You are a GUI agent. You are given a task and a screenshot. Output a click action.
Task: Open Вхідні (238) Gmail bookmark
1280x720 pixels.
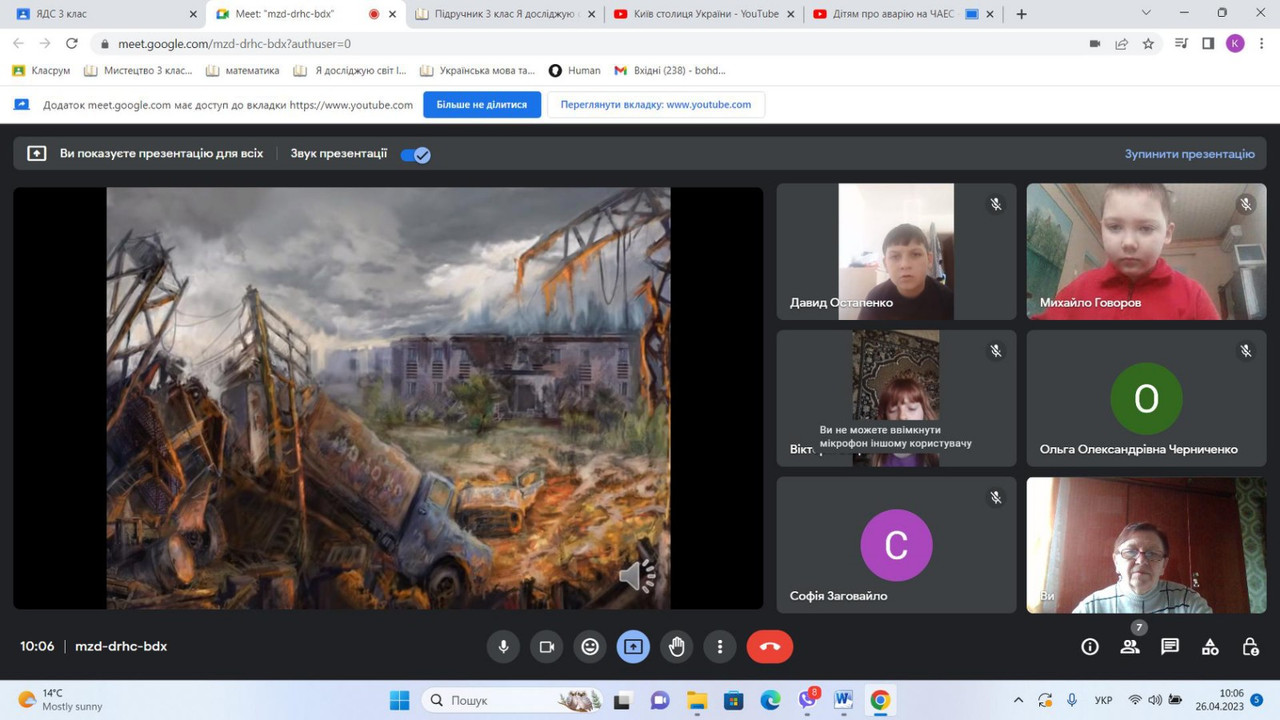670,71
